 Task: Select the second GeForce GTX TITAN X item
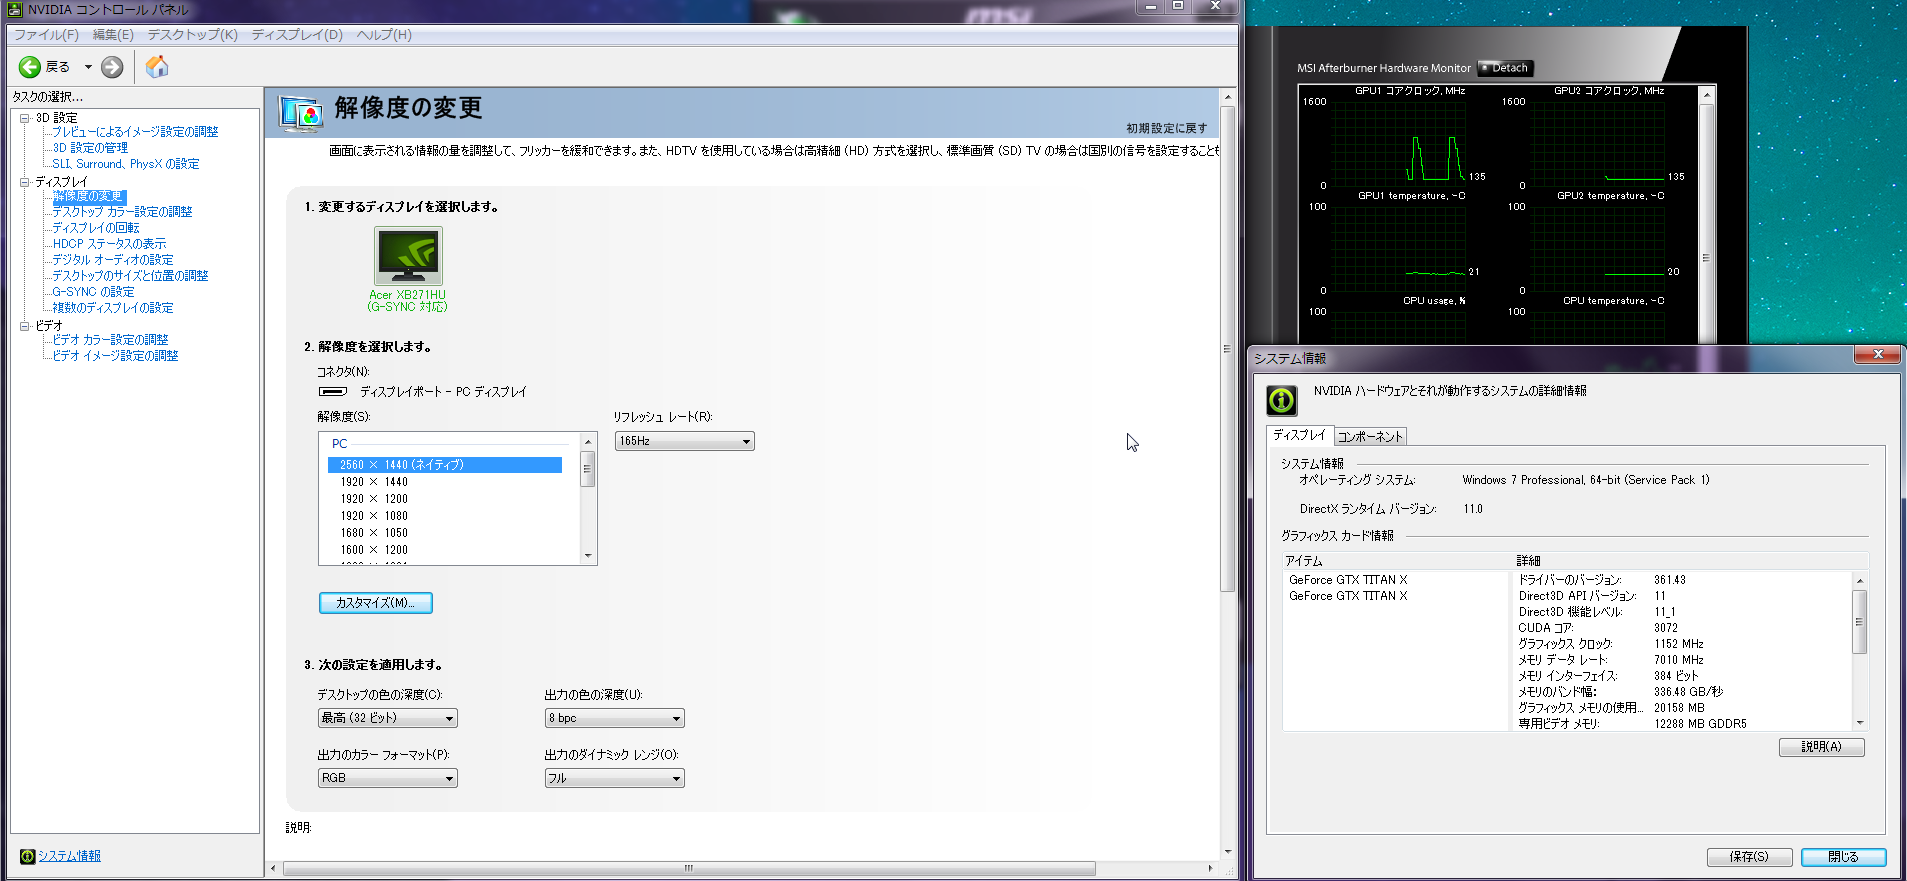tap(1348, 596)
